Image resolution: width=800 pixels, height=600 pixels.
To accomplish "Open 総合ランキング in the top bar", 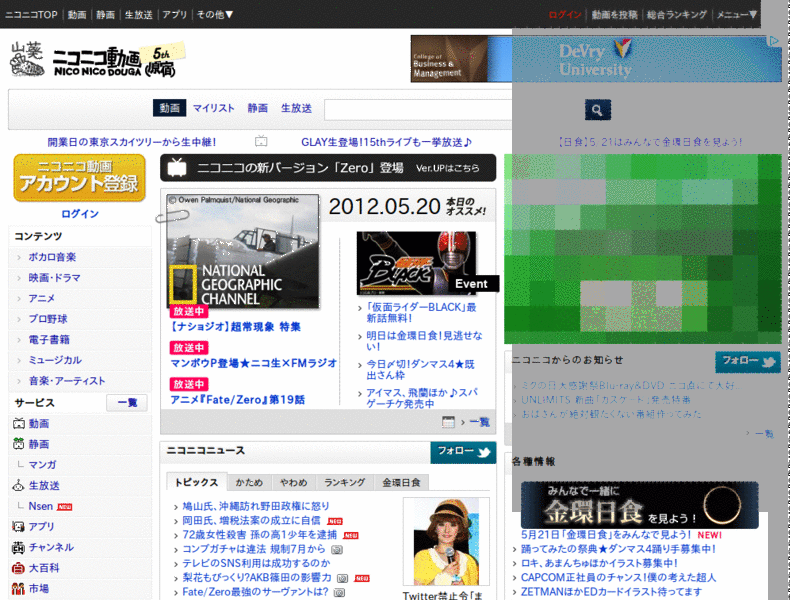I will click(x=677, y=15).
